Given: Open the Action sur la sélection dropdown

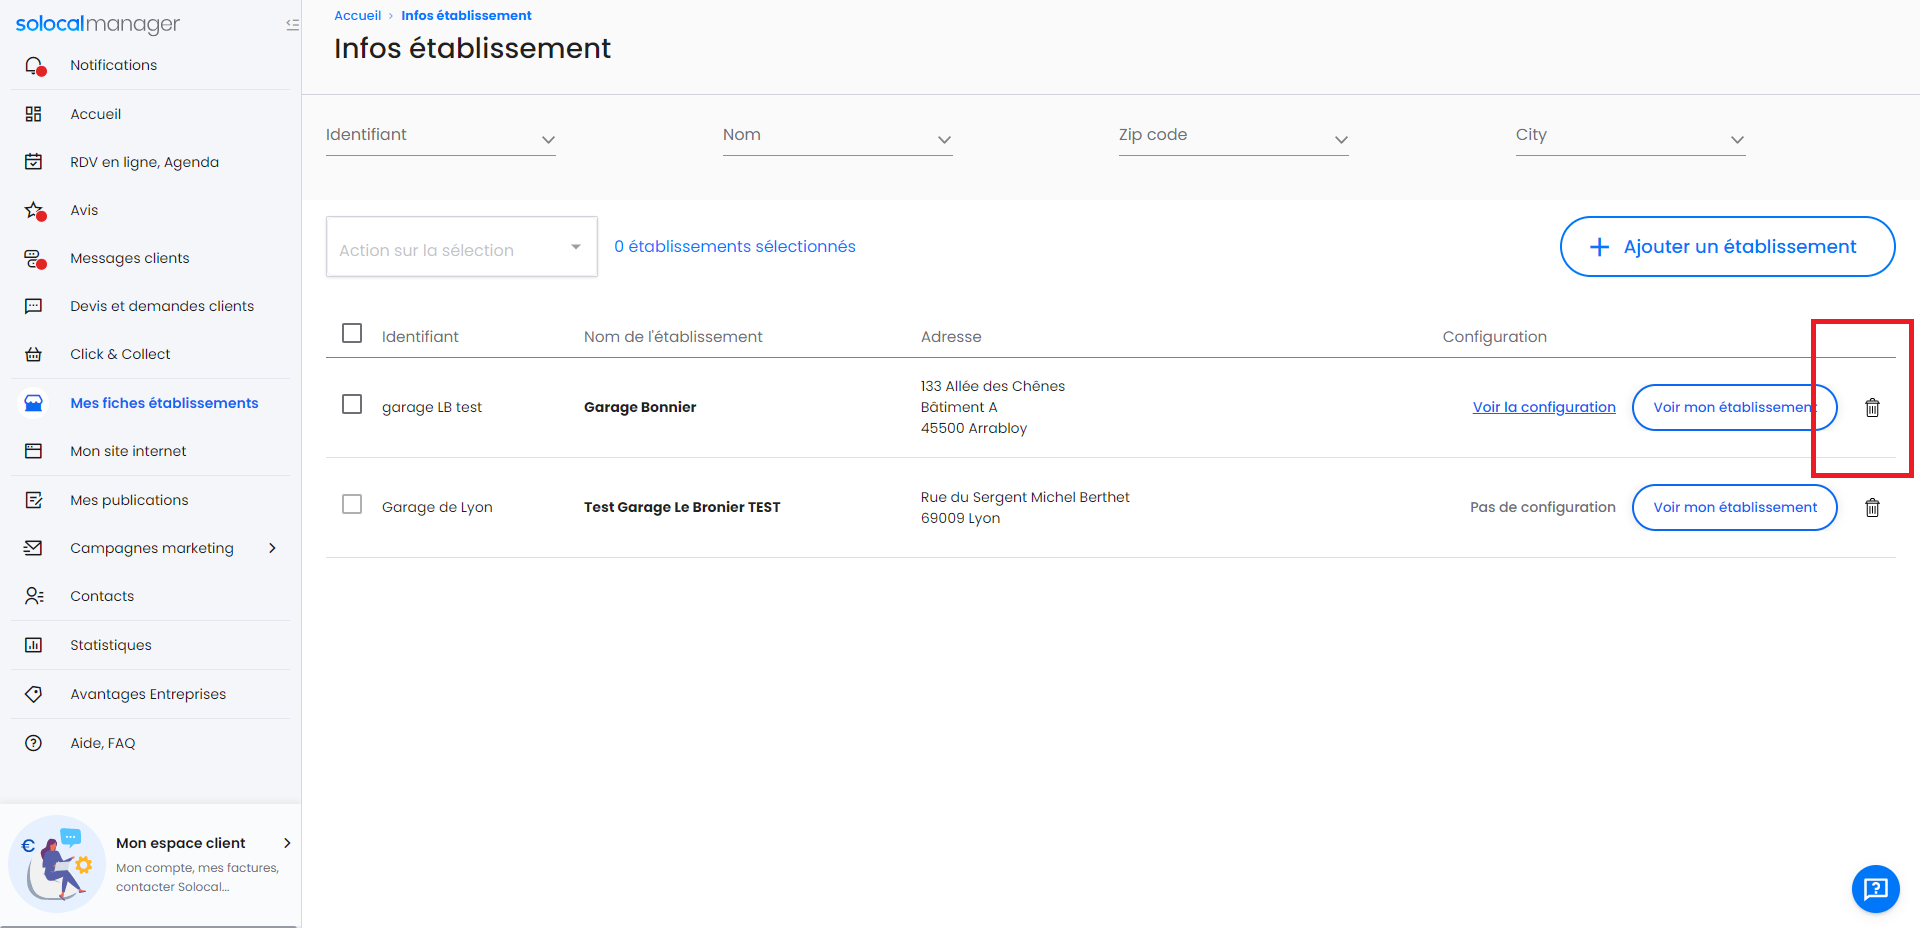Looking at the screenshot, I should tap(461, 247).
